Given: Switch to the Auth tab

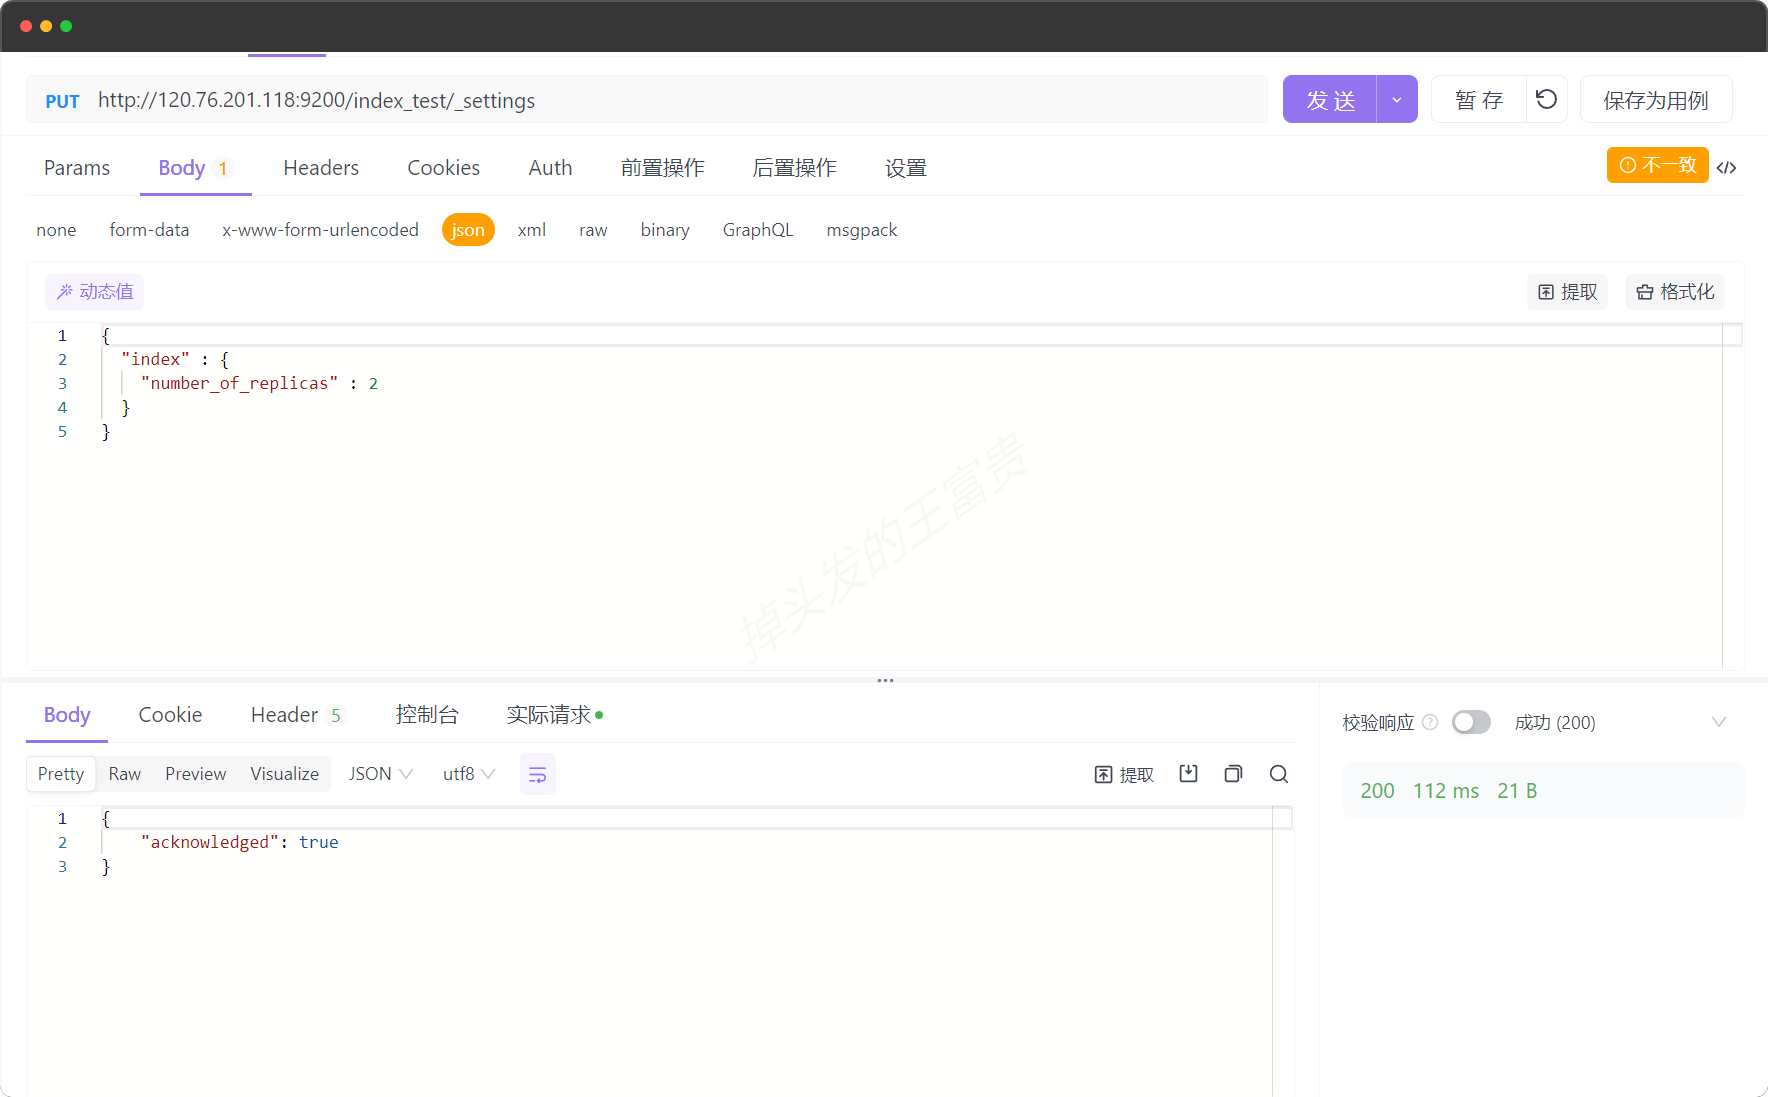Looking at the screenshot, I should tap(550, 168).
